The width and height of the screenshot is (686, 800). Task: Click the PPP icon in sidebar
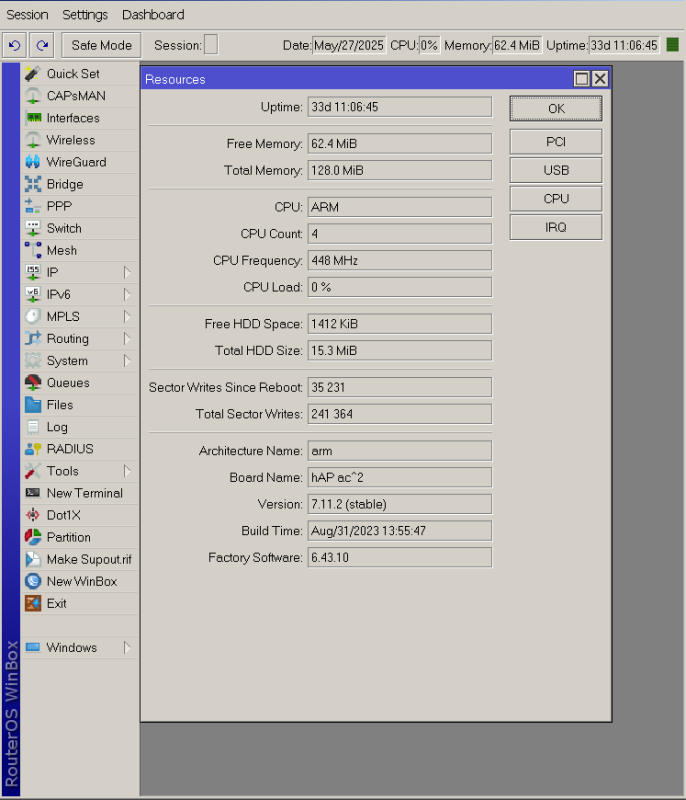[33, 206]
